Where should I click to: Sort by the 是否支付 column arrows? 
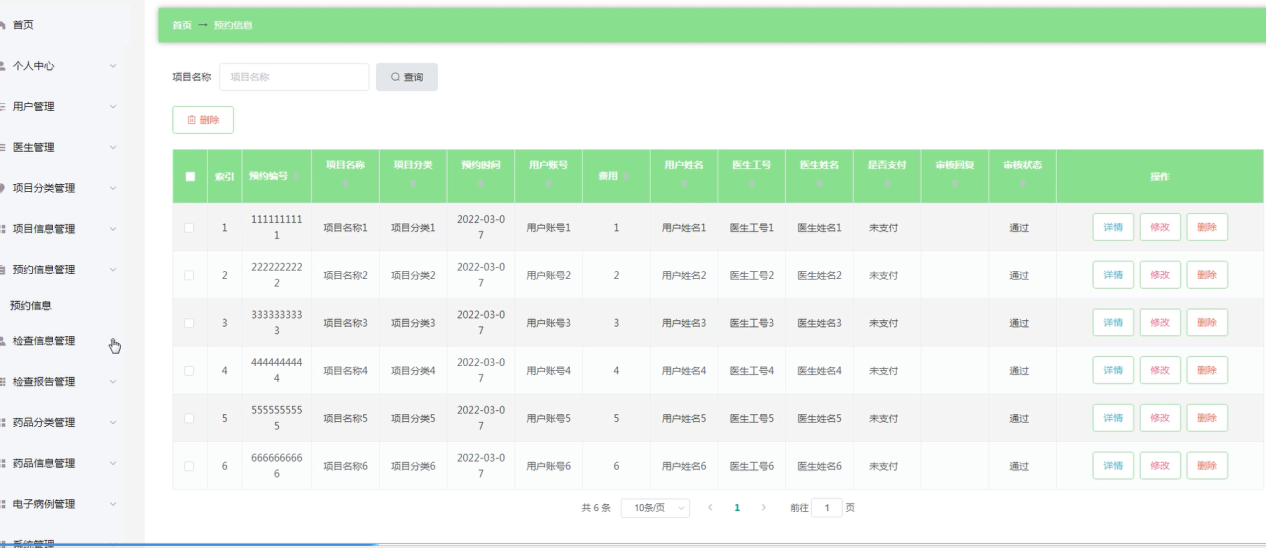click(x=887, y=184)
